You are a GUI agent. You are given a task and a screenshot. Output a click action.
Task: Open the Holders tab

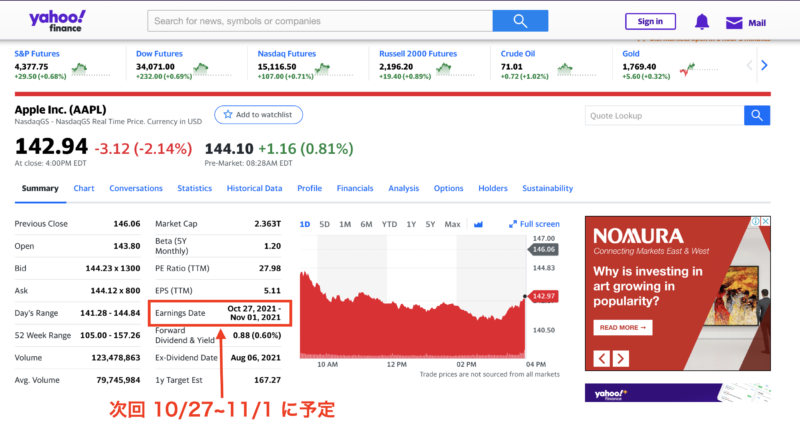[492, 188]
